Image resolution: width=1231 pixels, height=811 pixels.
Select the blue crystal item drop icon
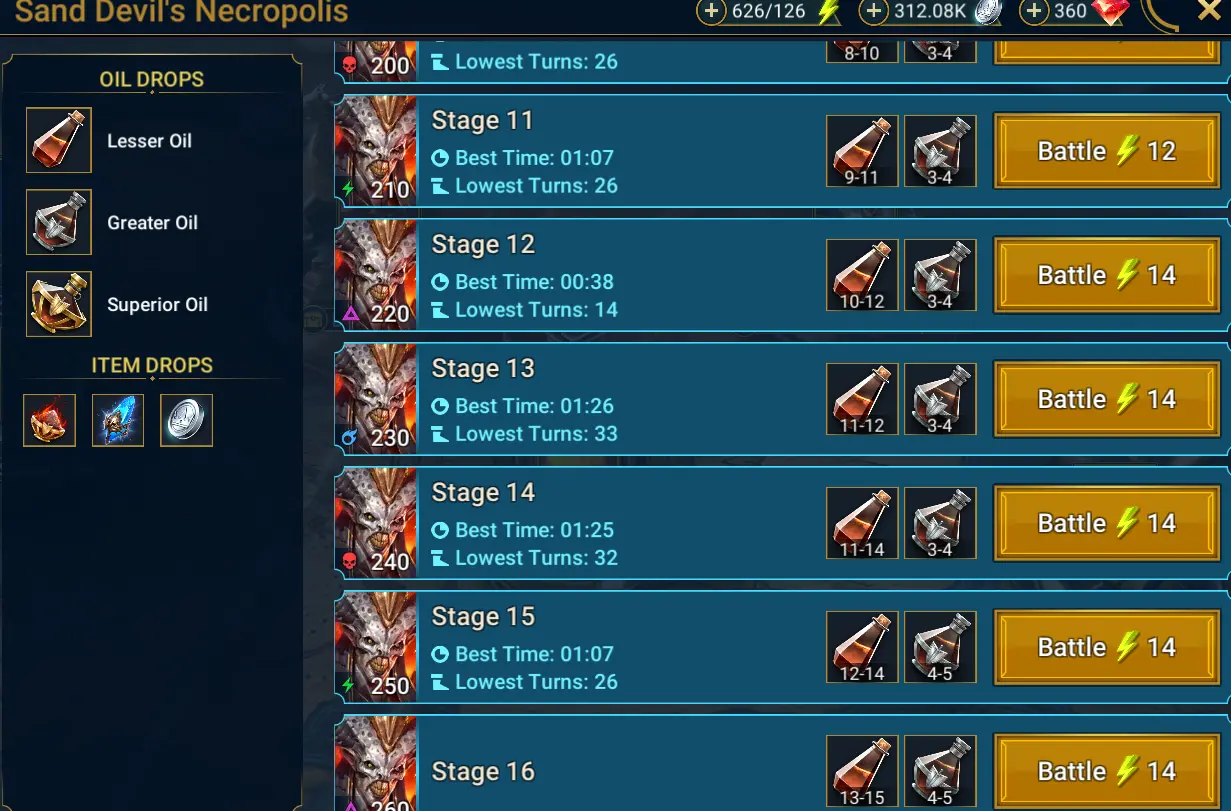pos(118,420)
